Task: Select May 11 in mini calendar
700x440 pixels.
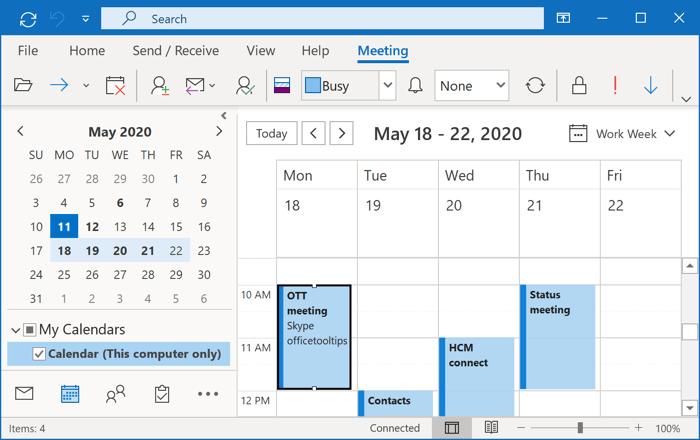Action: pos(64,226)
